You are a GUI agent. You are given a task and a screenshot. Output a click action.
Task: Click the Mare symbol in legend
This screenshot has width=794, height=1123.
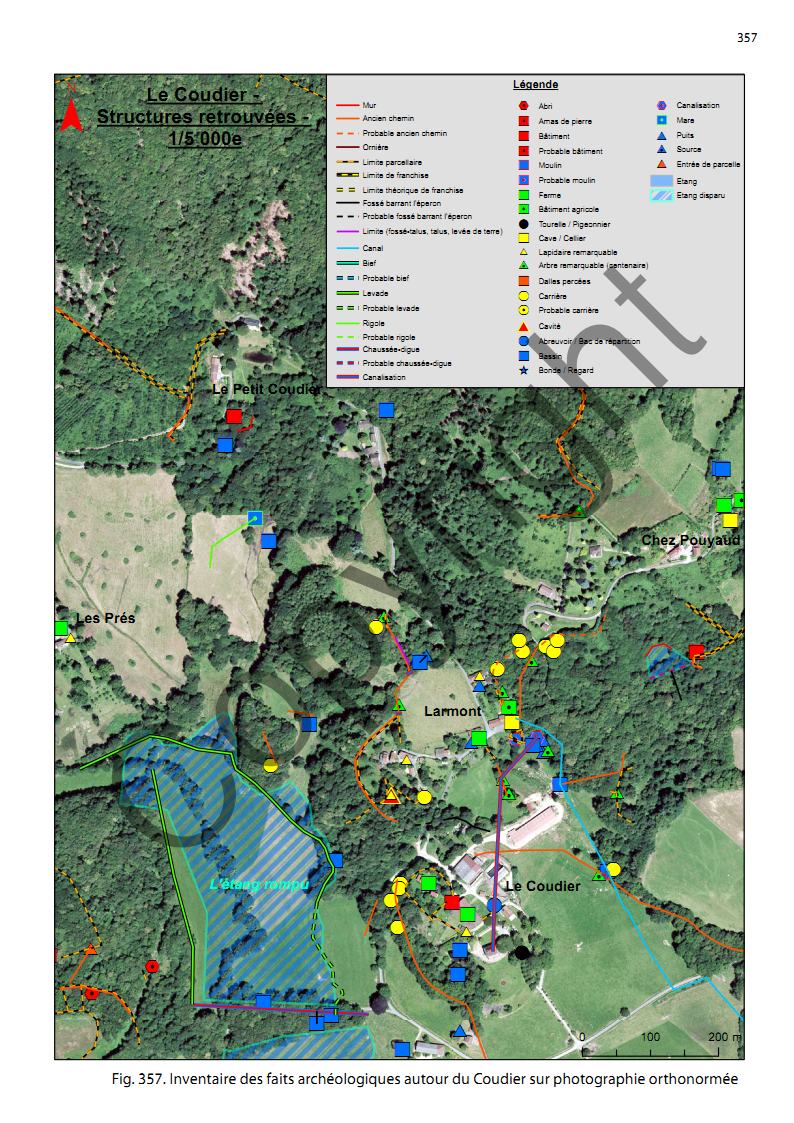pyautogui.click(x=661, y=120)
